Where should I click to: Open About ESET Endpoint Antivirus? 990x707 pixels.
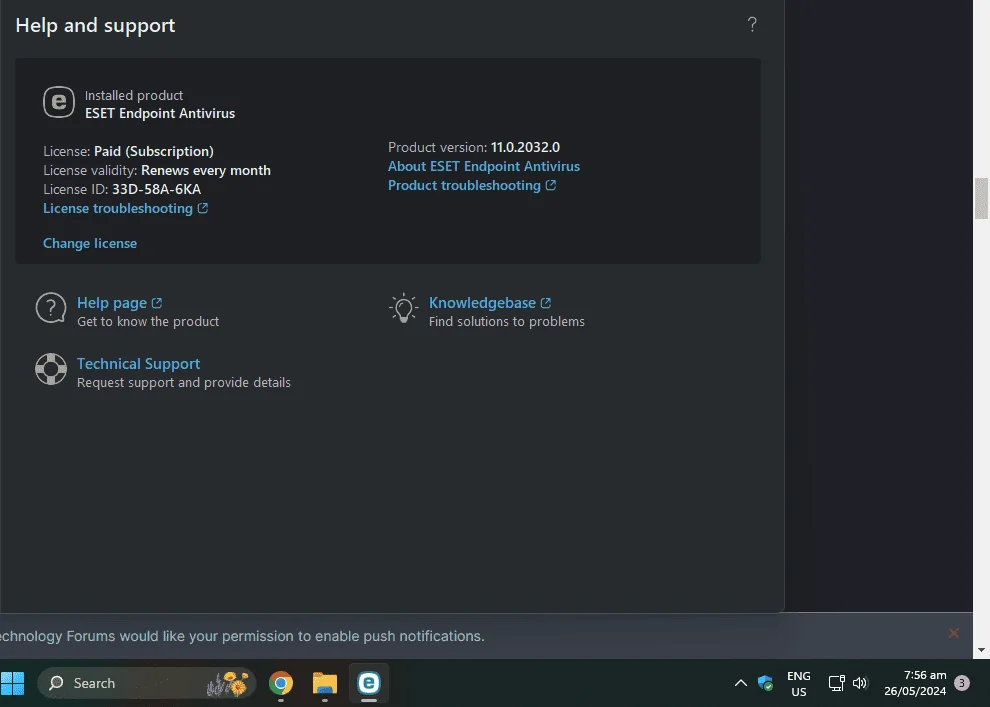pyautogui.click(x=484, y=166)
